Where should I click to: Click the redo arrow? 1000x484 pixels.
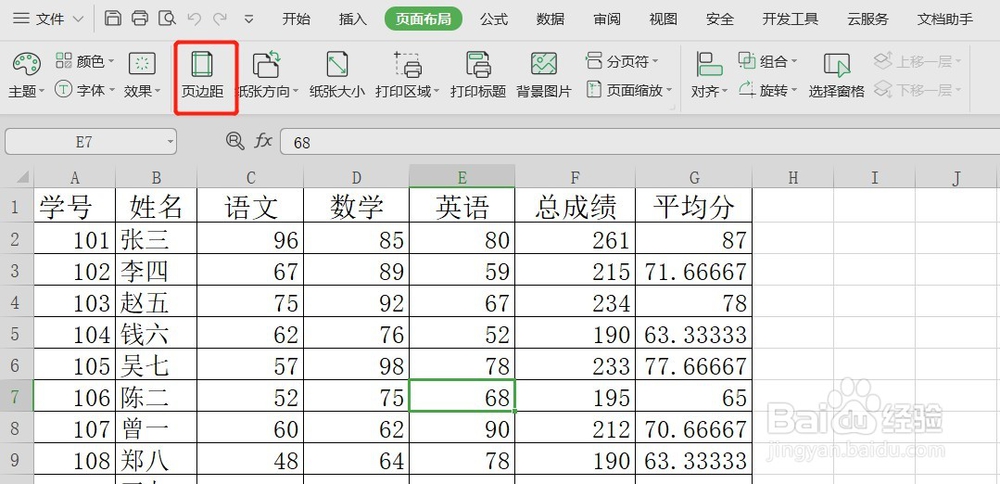(220, 18)
